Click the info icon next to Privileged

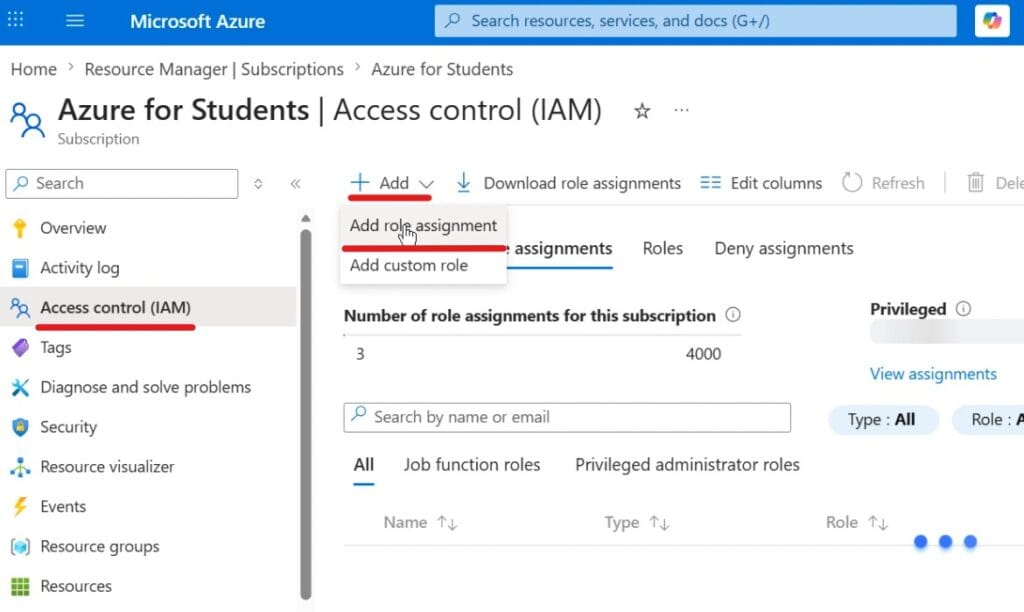(x=963, y=308)
